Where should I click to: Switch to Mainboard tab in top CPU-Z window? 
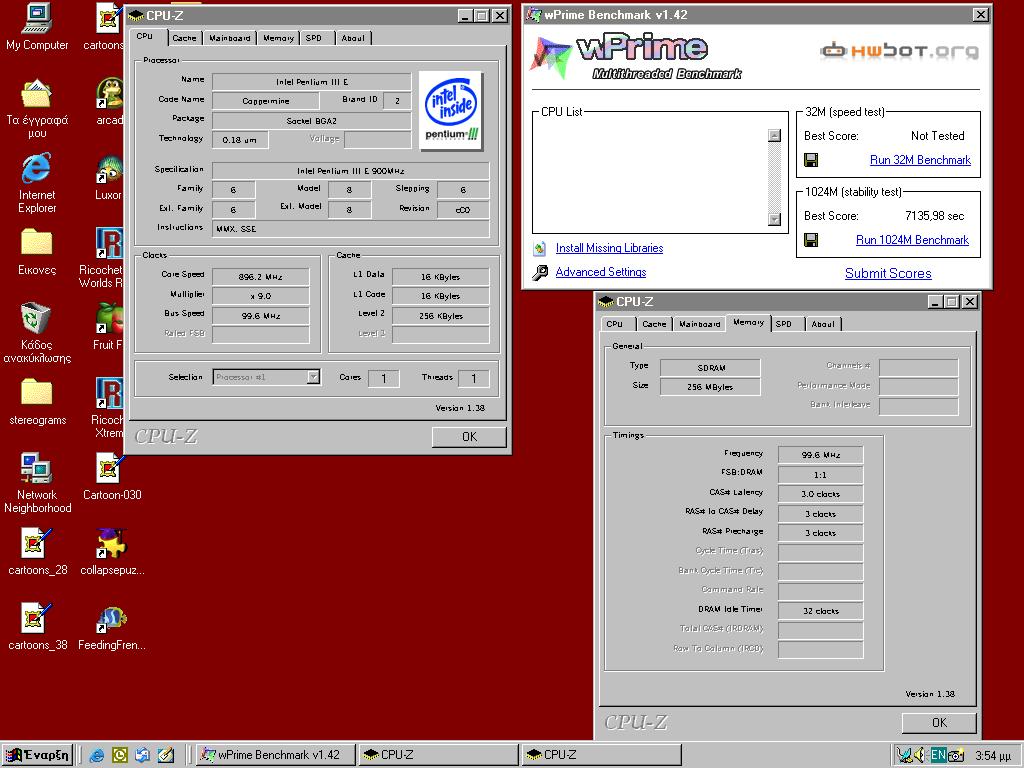229,38
